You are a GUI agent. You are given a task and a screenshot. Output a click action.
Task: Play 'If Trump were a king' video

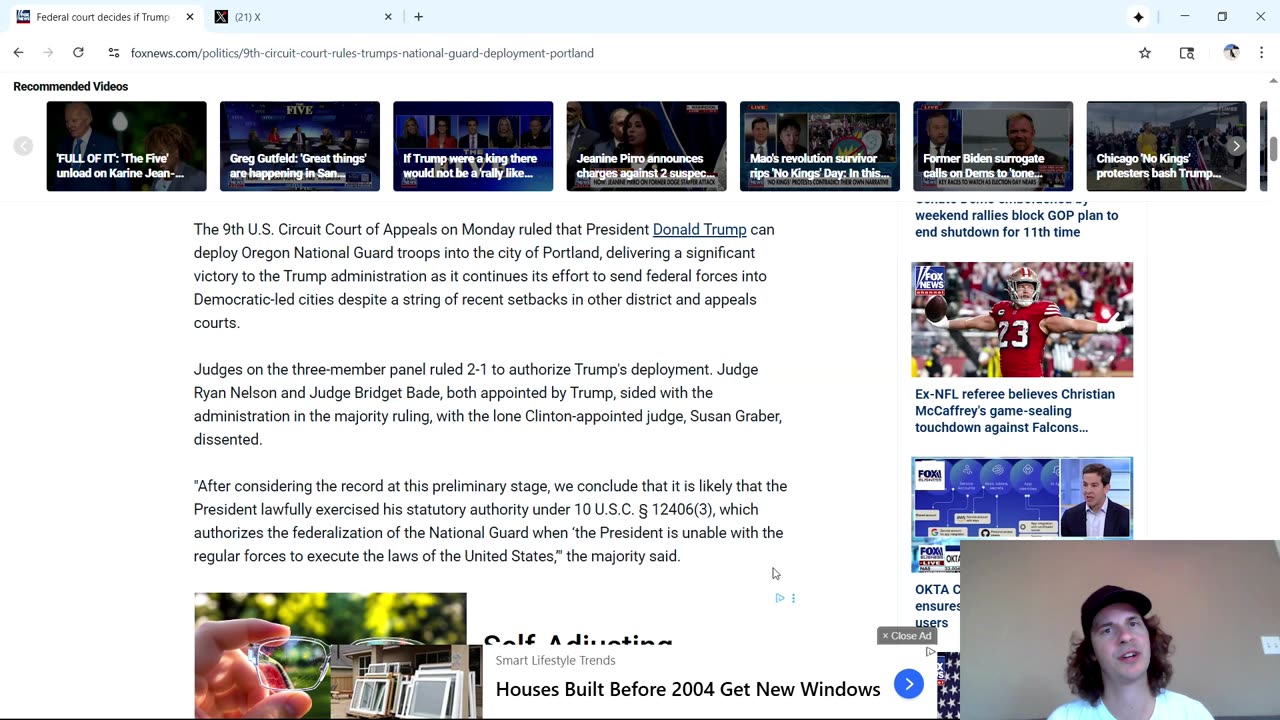473,146
